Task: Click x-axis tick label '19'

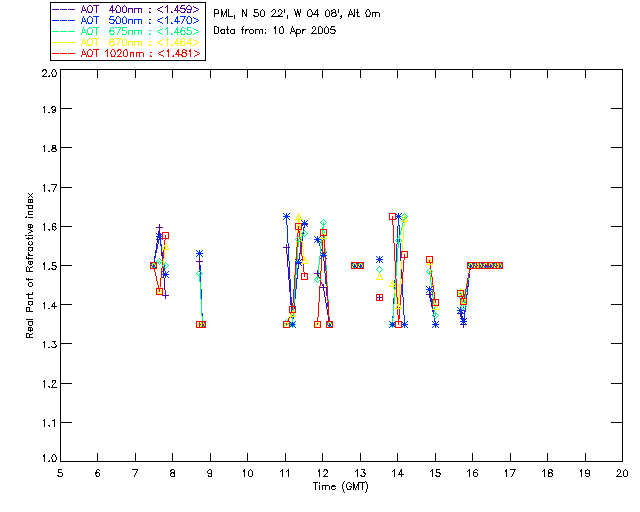Action: [x=585, y=473]
